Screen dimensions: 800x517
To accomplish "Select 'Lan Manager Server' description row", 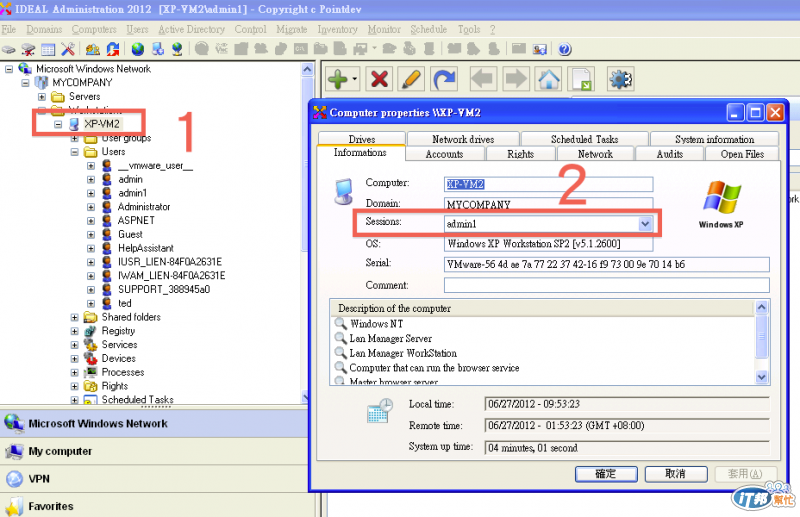I will click(390, 338).
